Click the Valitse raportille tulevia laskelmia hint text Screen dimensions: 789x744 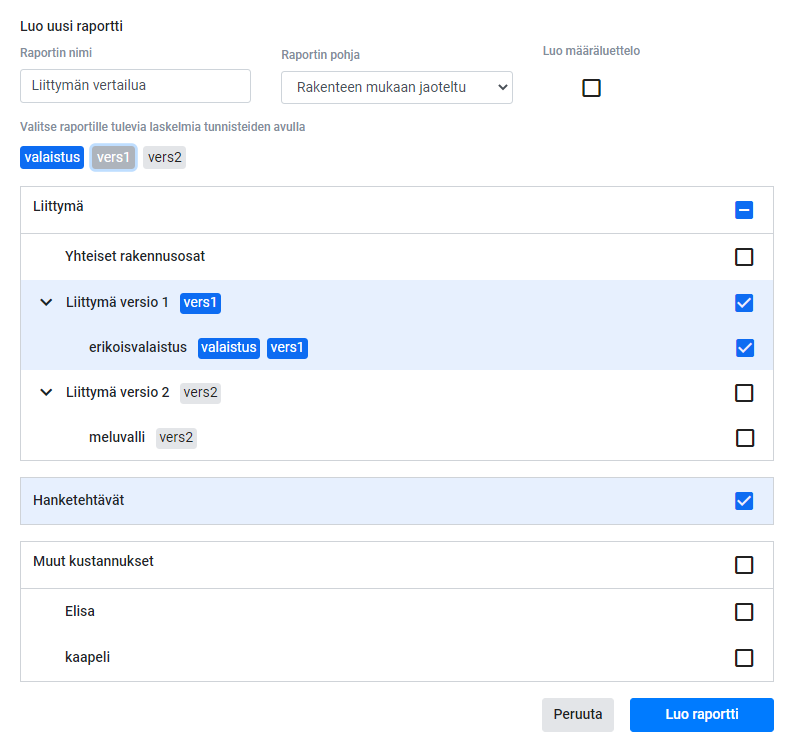(163, 127)
